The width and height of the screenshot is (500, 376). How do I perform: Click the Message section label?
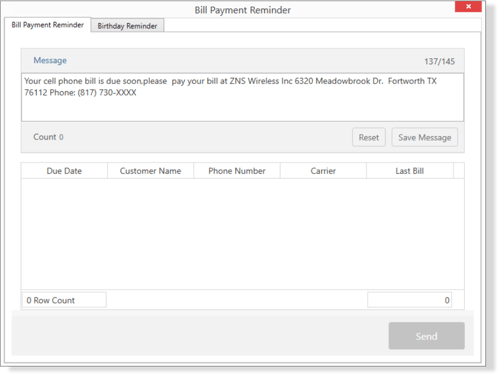click(50, 60)
